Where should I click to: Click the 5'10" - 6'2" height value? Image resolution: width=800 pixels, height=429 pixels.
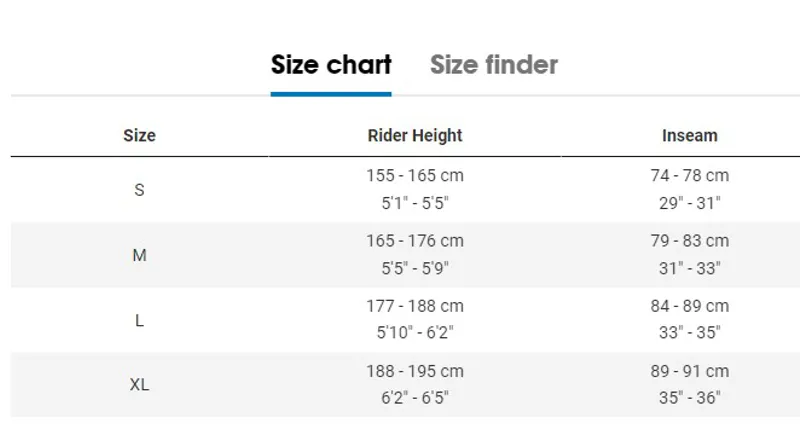coord(415,333)
